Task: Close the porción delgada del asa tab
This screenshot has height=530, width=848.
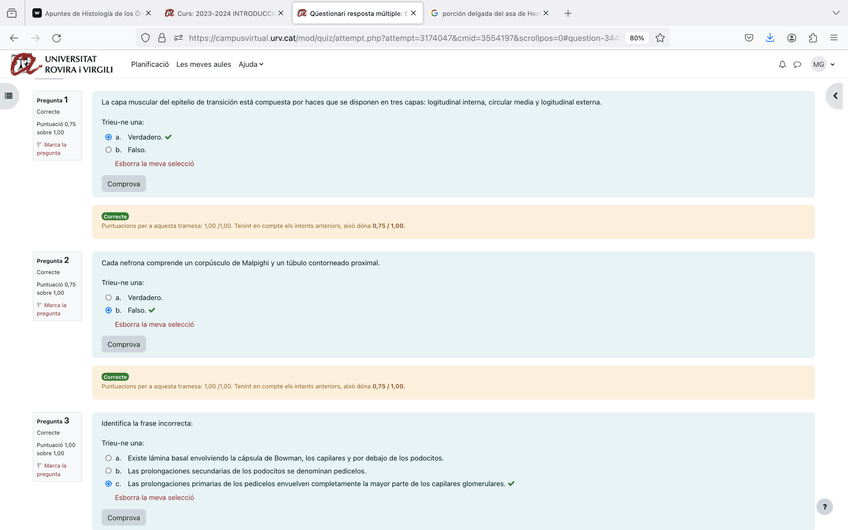Action: pos(546,13)
